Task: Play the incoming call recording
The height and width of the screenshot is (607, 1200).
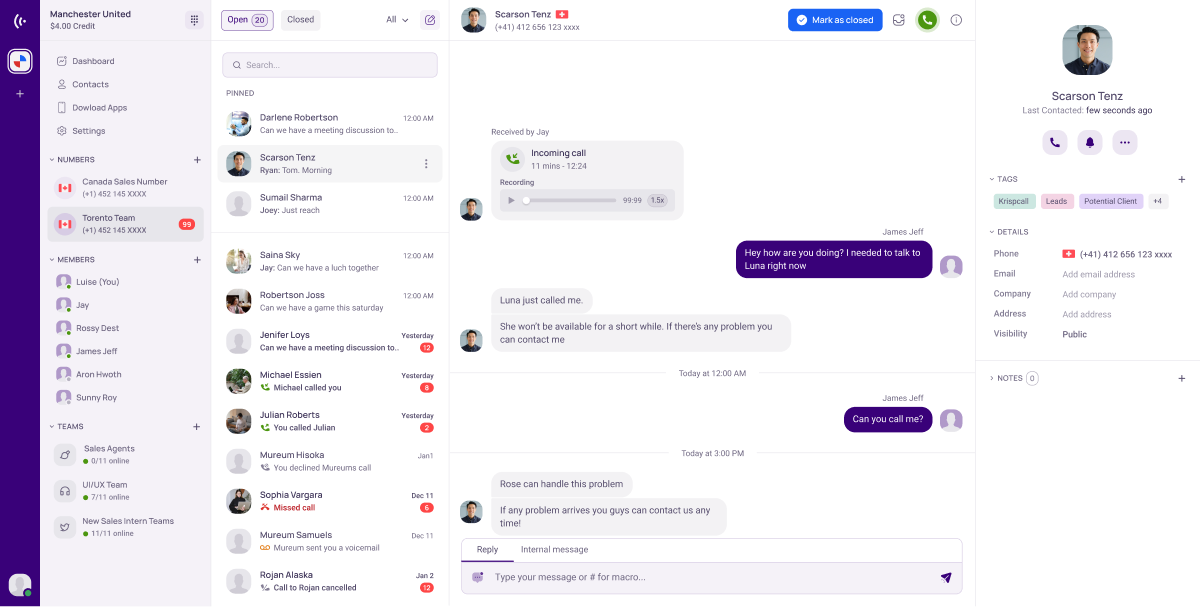Action: point(511,200)
